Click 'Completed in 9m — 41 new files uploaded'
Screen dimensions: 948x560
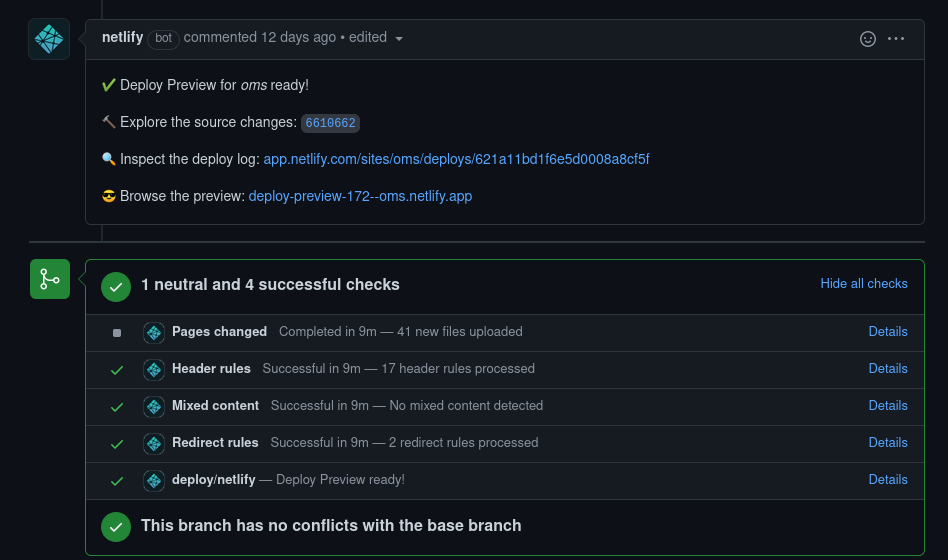(x=400, y=331)
